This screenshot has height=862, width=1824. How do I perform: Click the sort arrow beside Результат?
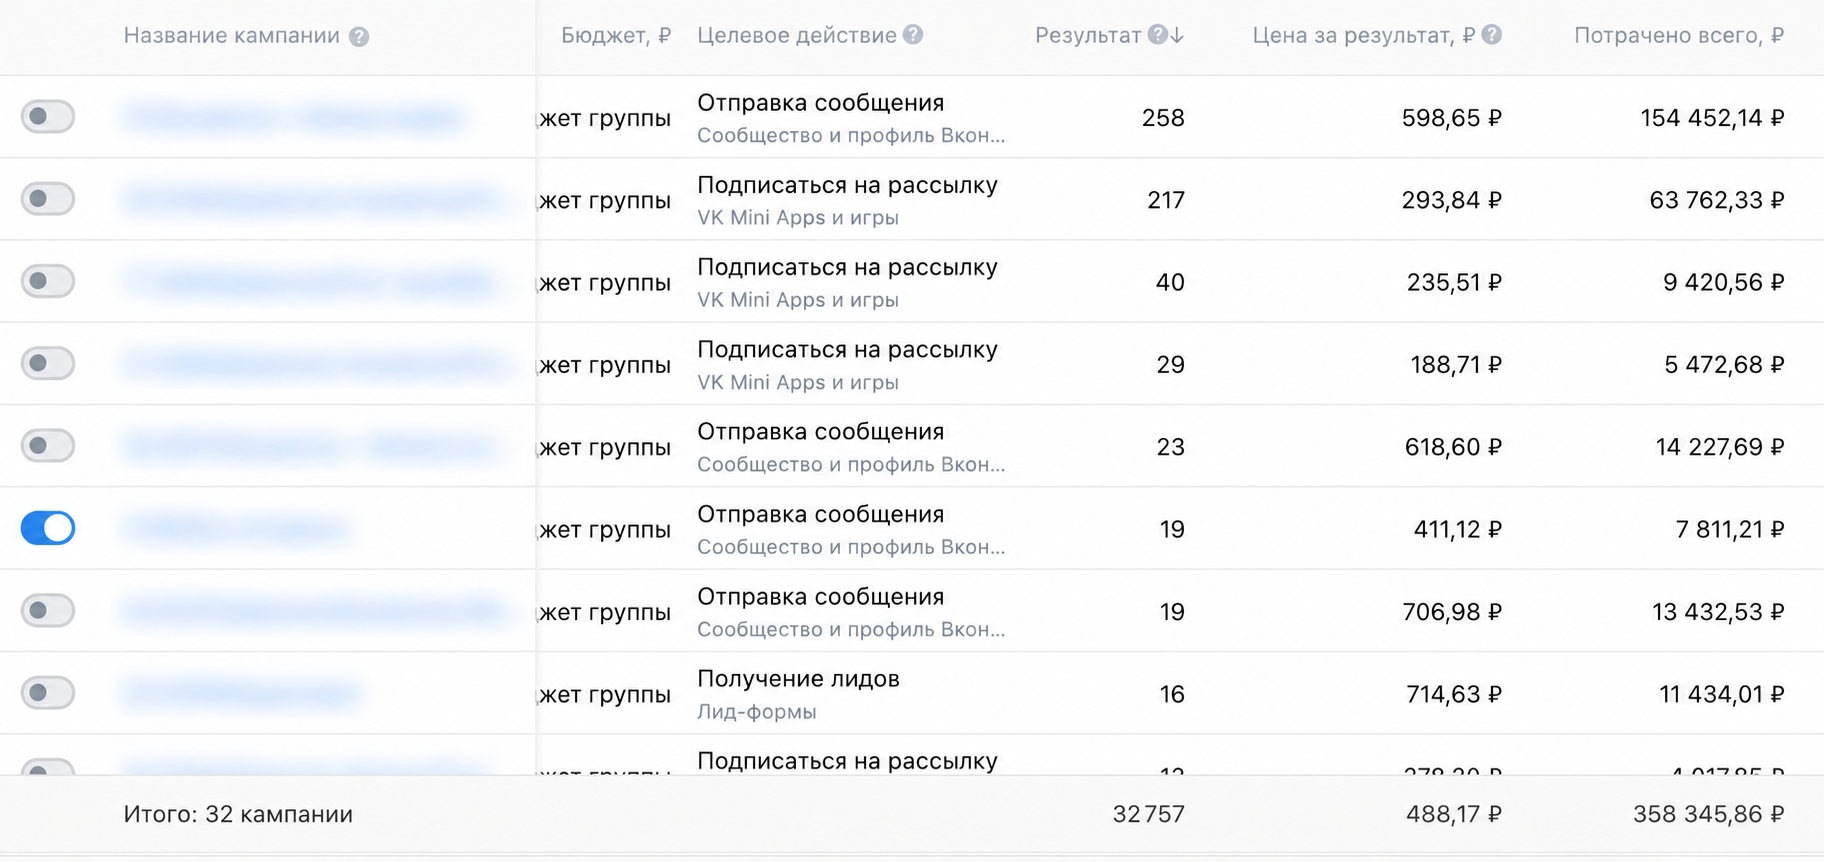1177,35
